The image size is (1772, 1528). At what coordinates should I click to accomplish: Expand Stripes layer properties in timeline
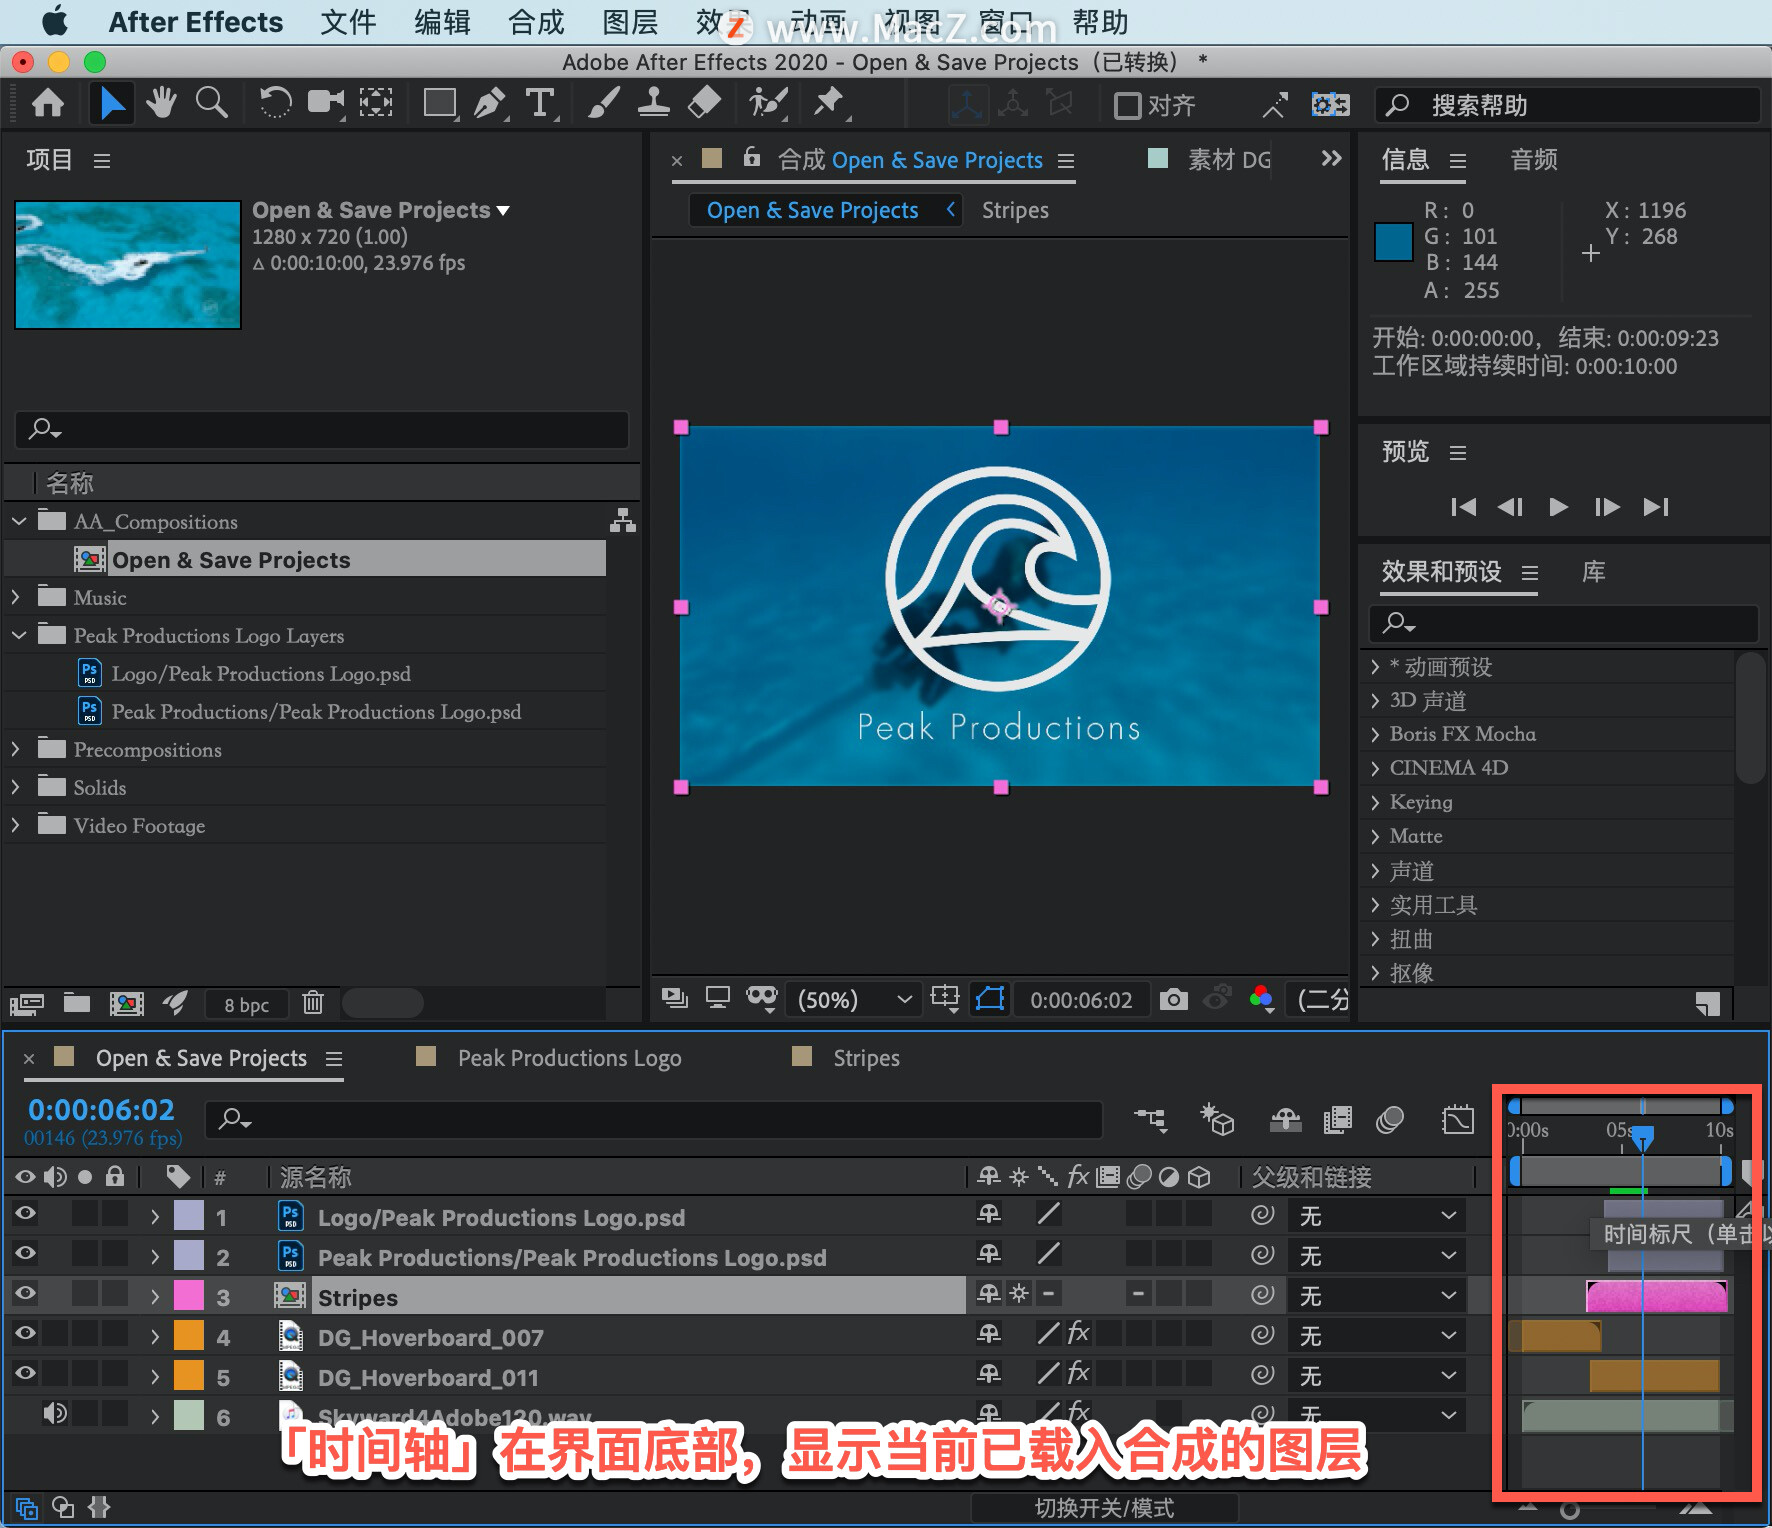coord(155,1297)
